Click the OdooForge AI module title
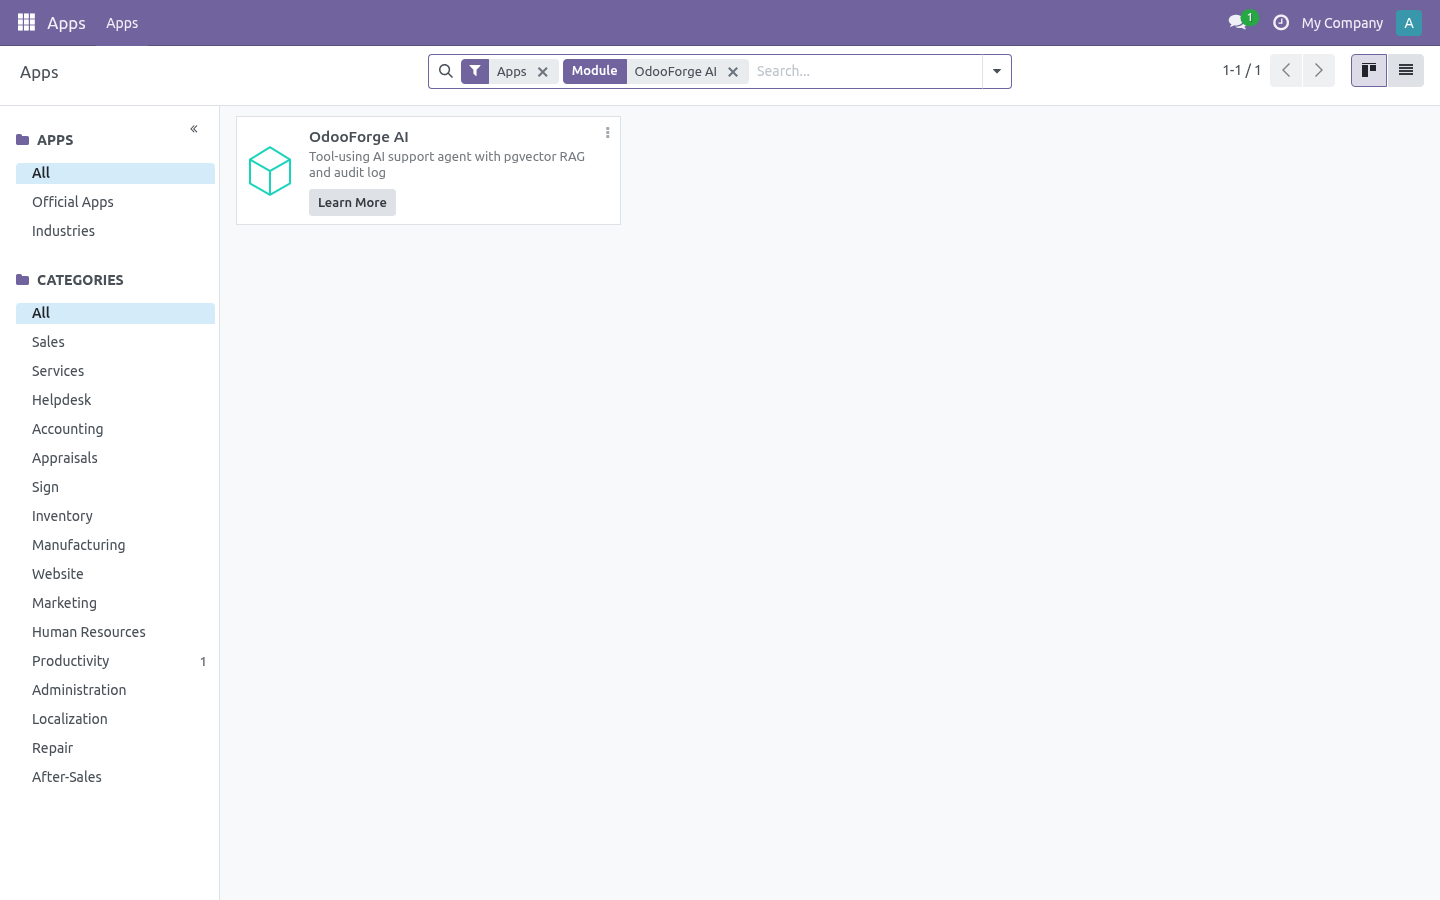This screenshot has height=900, width=1440. (x=359, y=137)
